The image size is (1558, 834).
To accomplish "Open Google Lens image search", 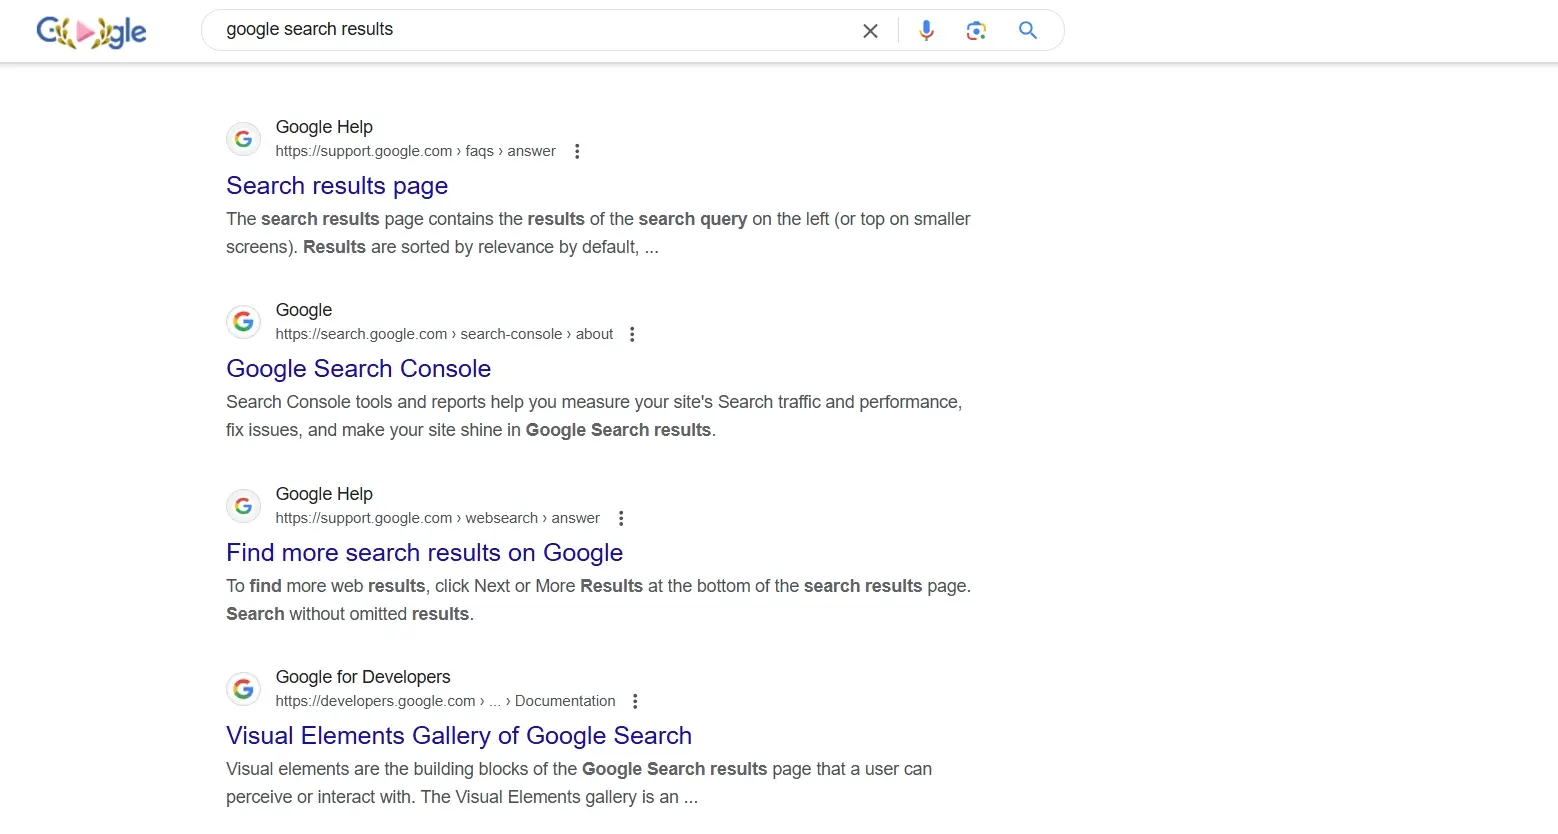I will (x=976, y=31).
